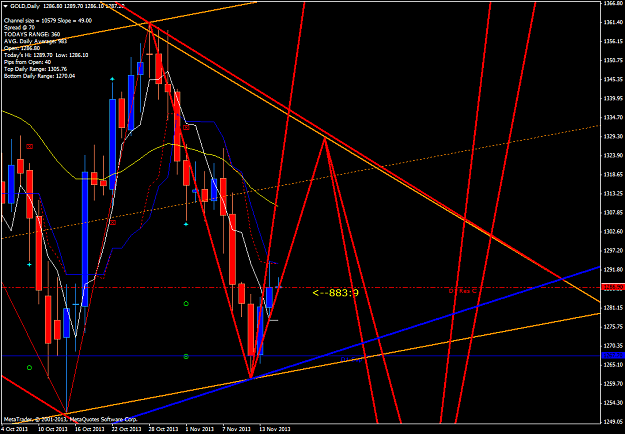This screenshot has height=434, width=625.
Task: Click the 1281.15 price axis label
Action: (613, 308)
